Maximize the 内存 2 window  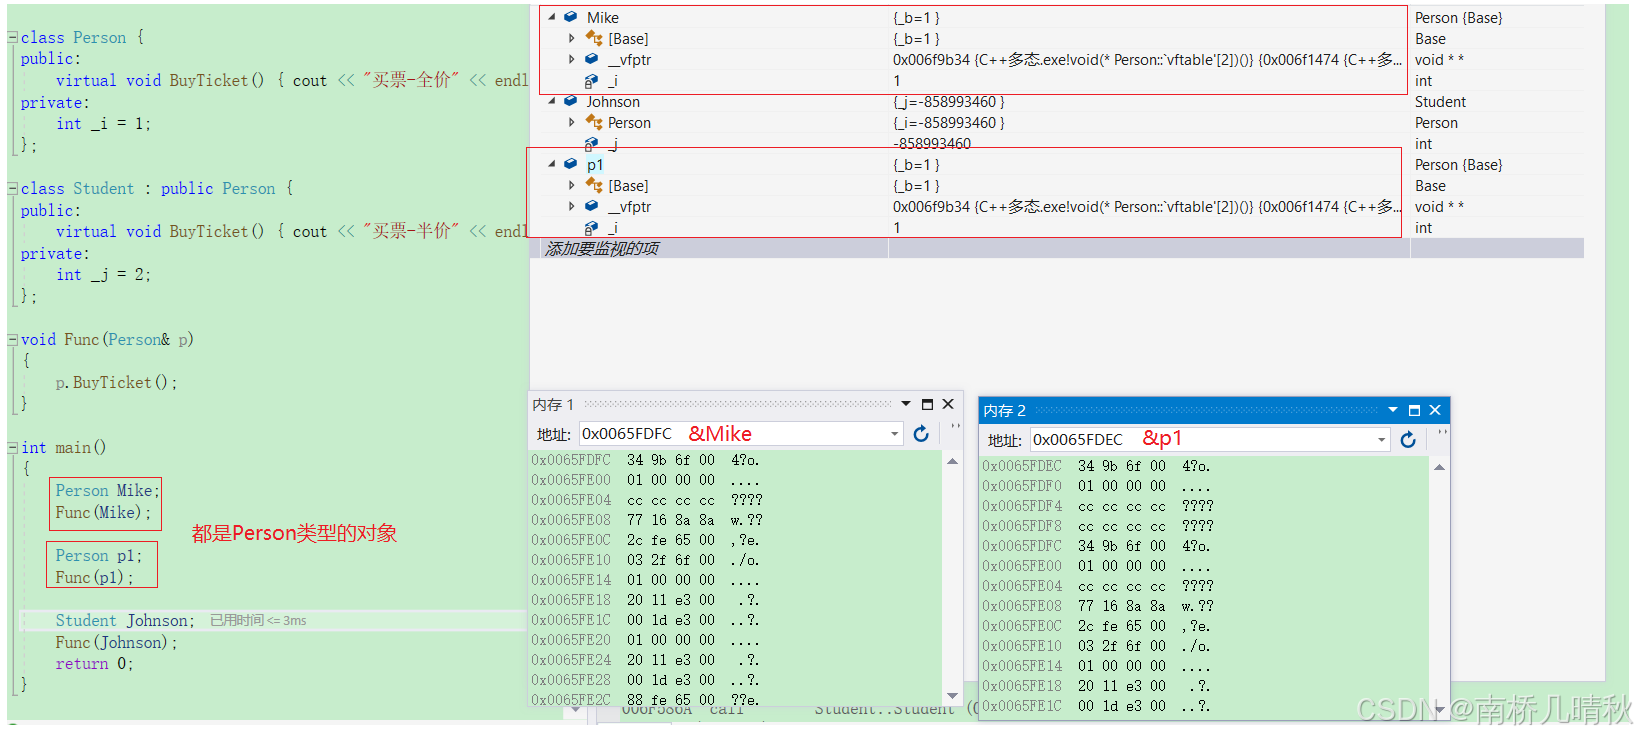(1414, 410)
